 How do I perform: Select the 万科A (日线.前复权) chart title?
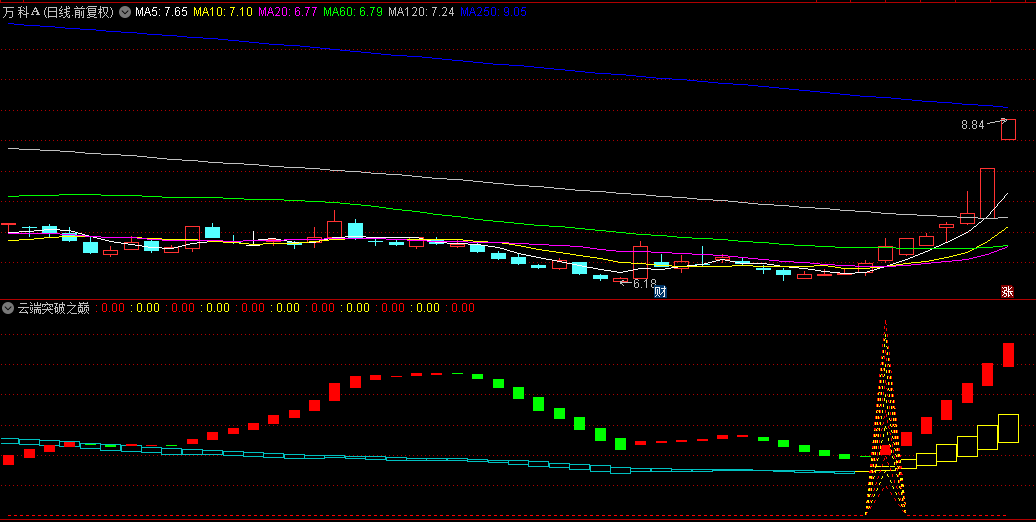[58, 12]
